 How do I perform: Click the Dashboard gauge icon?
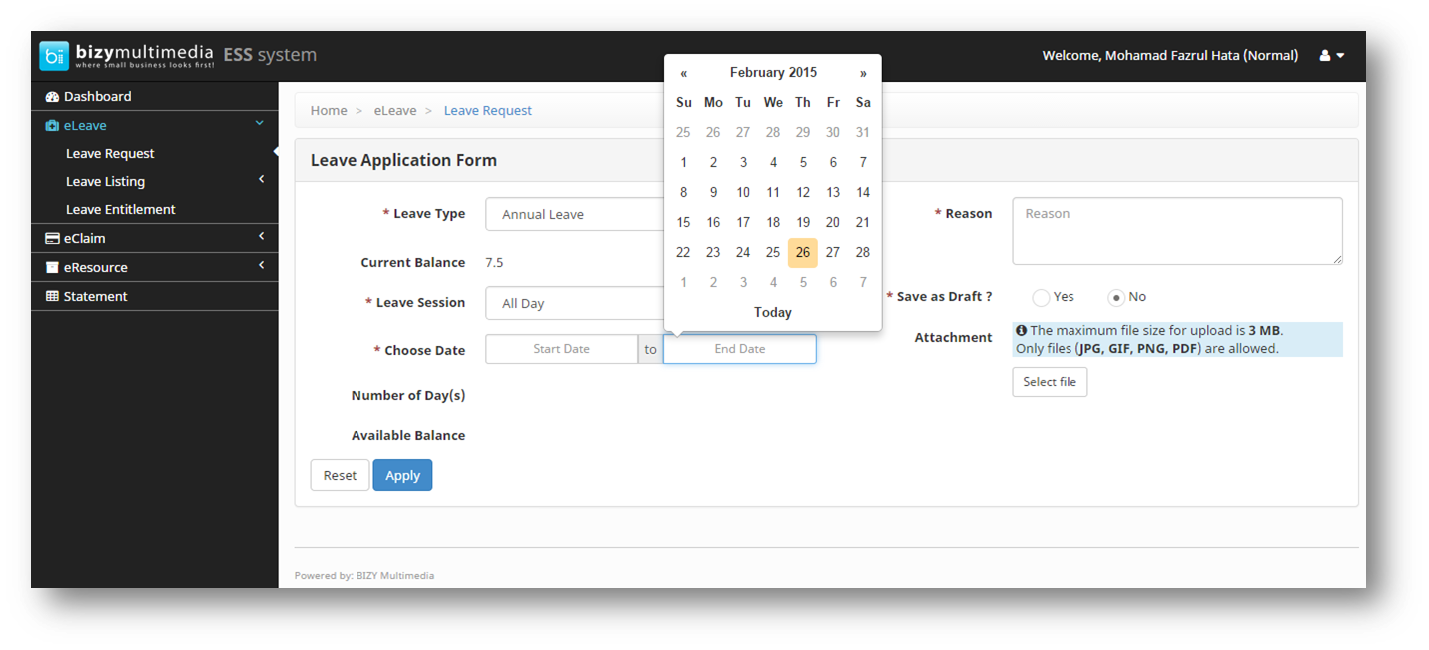click(52, 97)
